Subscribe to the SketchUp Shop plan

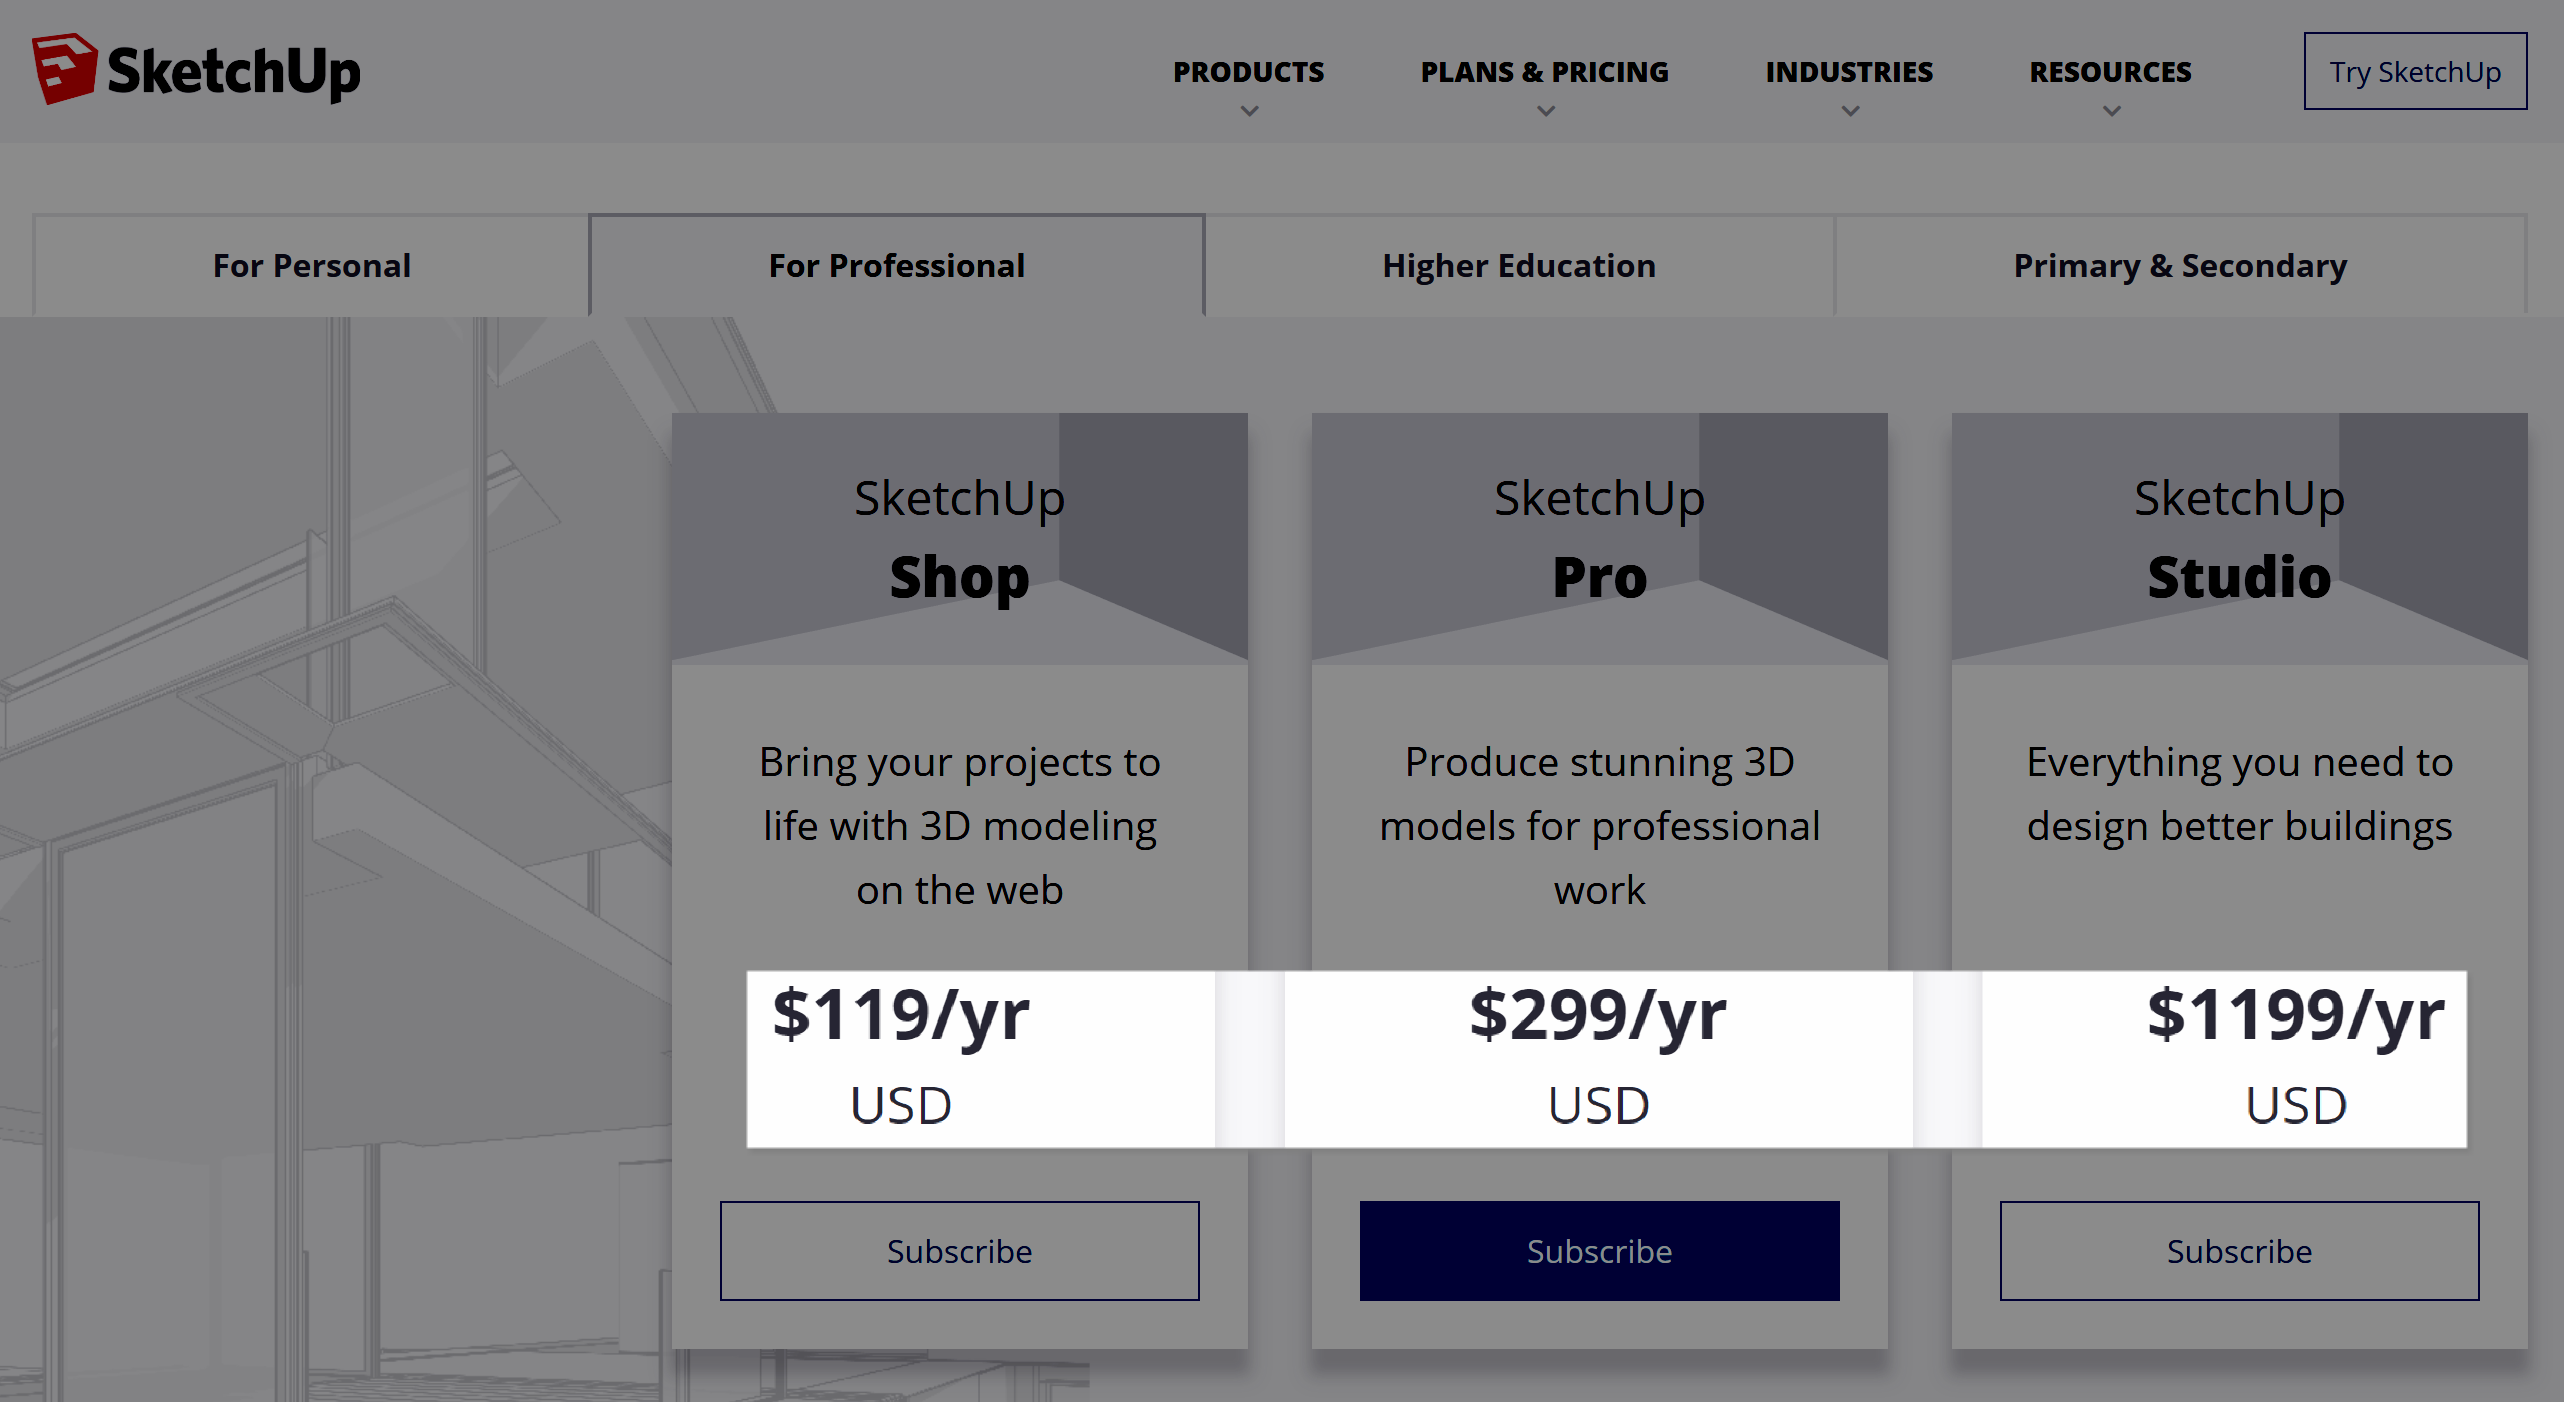pos(959,1251)
